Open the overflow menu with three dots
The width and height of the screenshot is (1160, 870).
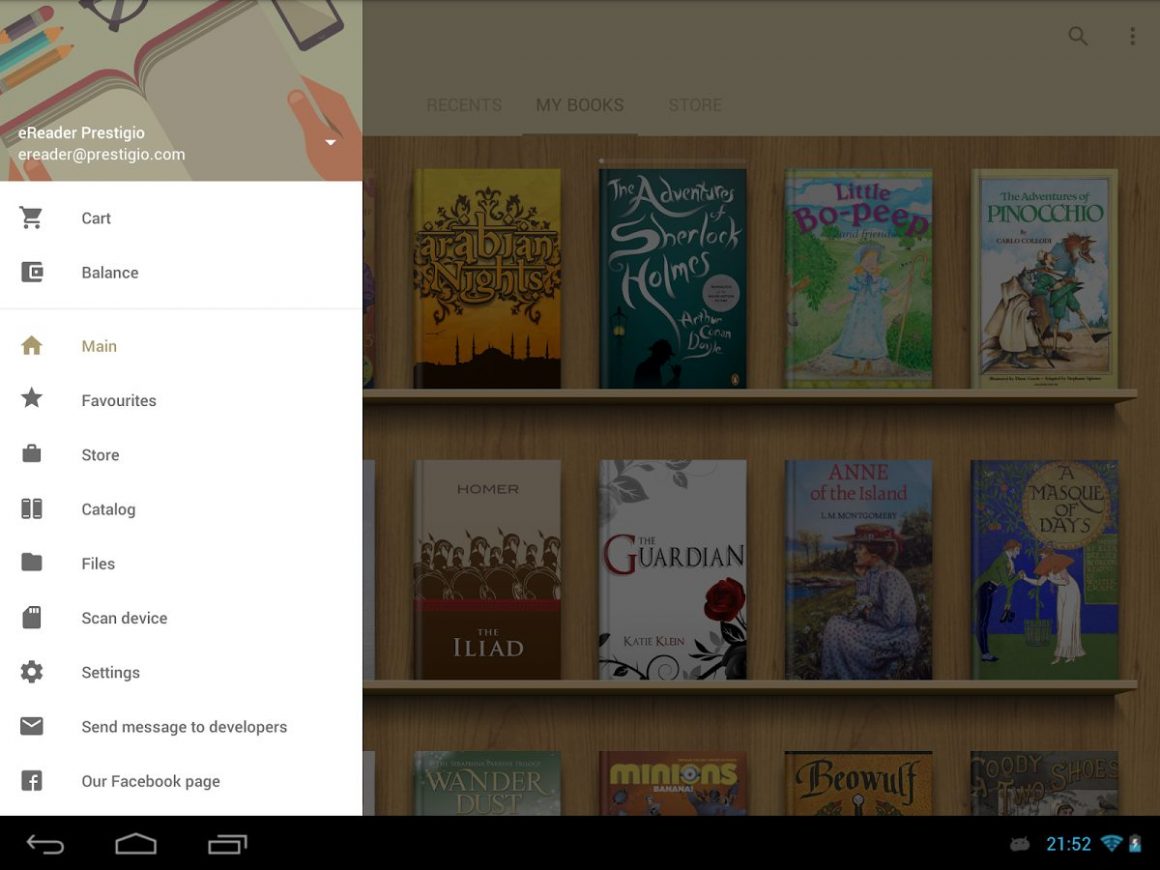click(1131, 36)
